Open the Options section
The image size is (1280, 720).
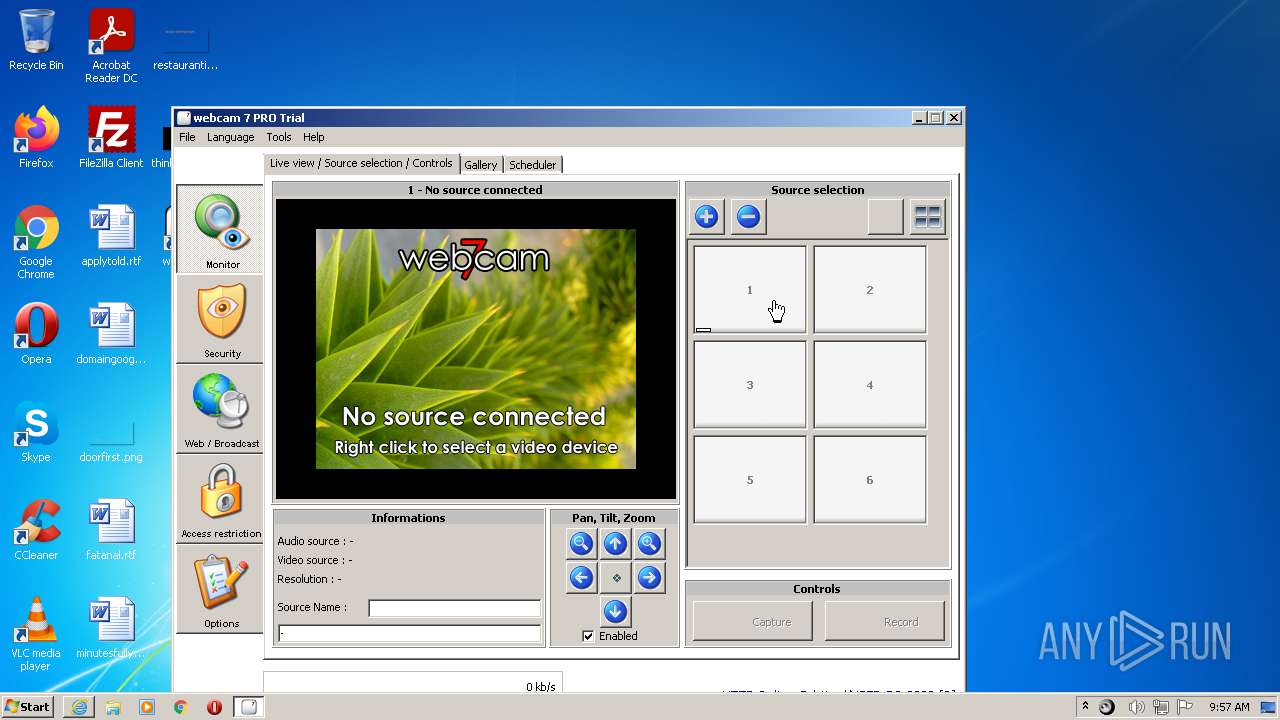point(220,589)
